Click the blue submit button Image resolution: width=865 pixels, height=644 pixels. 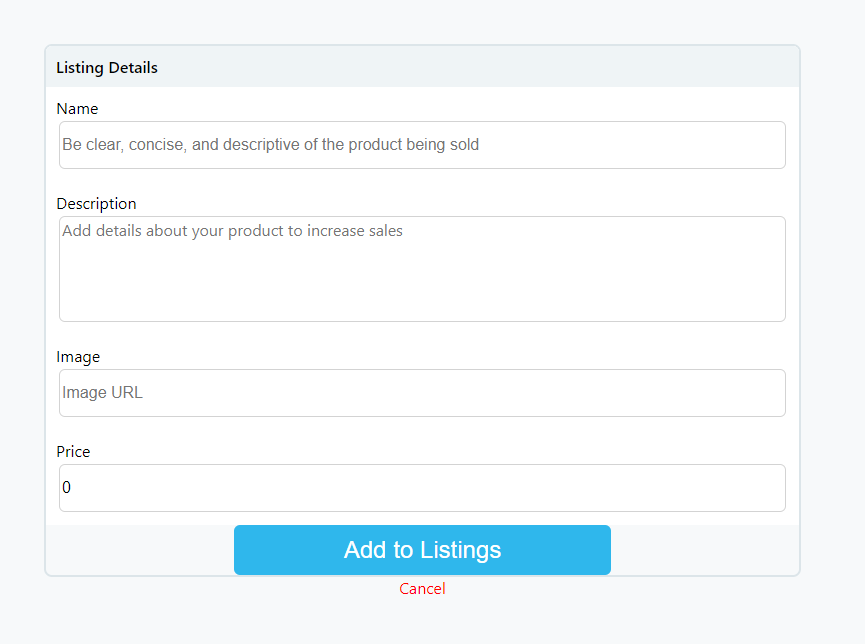pos(421,549)
